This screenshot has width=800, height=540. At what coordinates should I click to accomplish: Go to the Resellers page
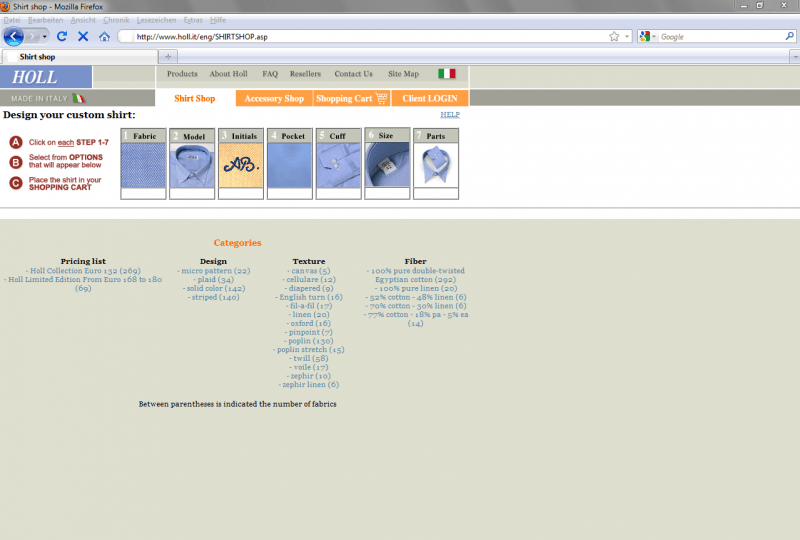305,73
